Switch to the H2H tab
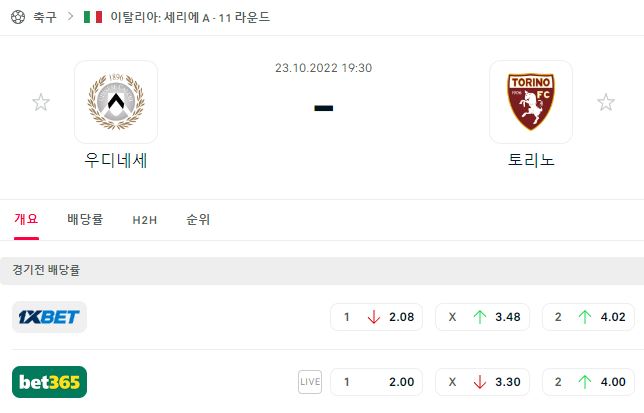The image size is (644, 413). click(x=145, y=220)
